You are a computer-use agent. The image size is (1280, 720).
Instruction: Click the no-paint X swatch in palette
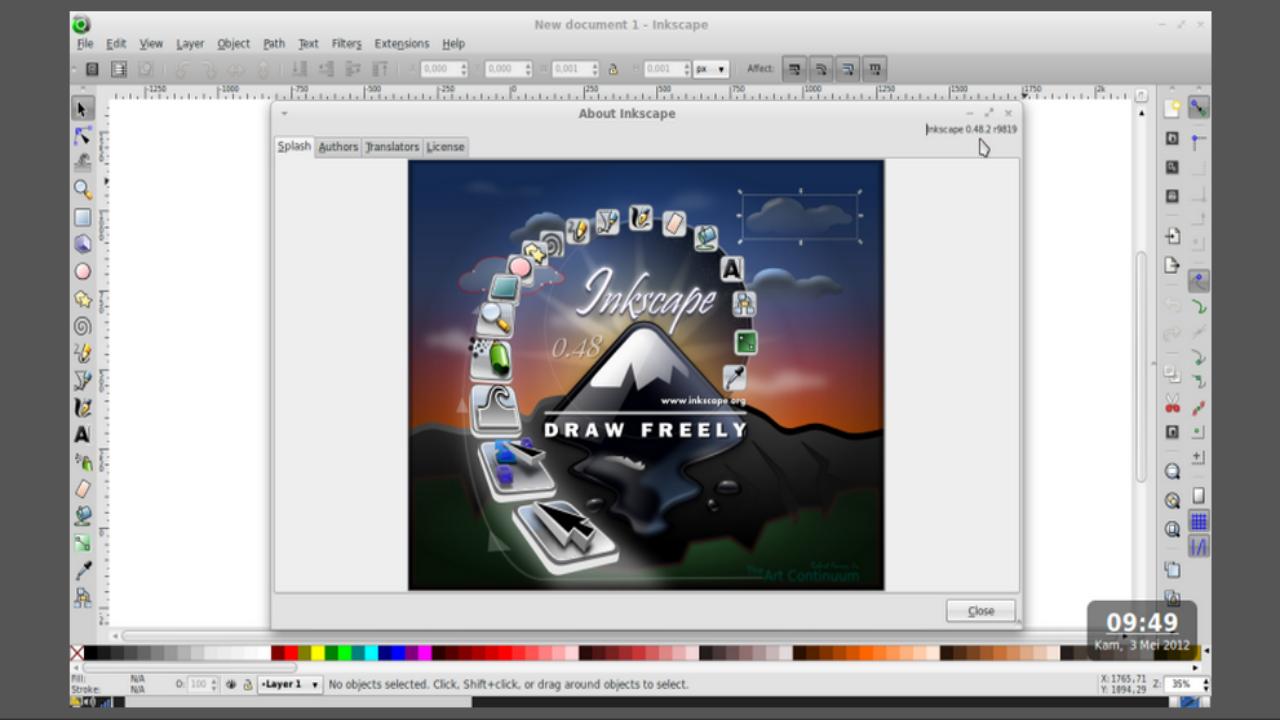pos(77,653)
